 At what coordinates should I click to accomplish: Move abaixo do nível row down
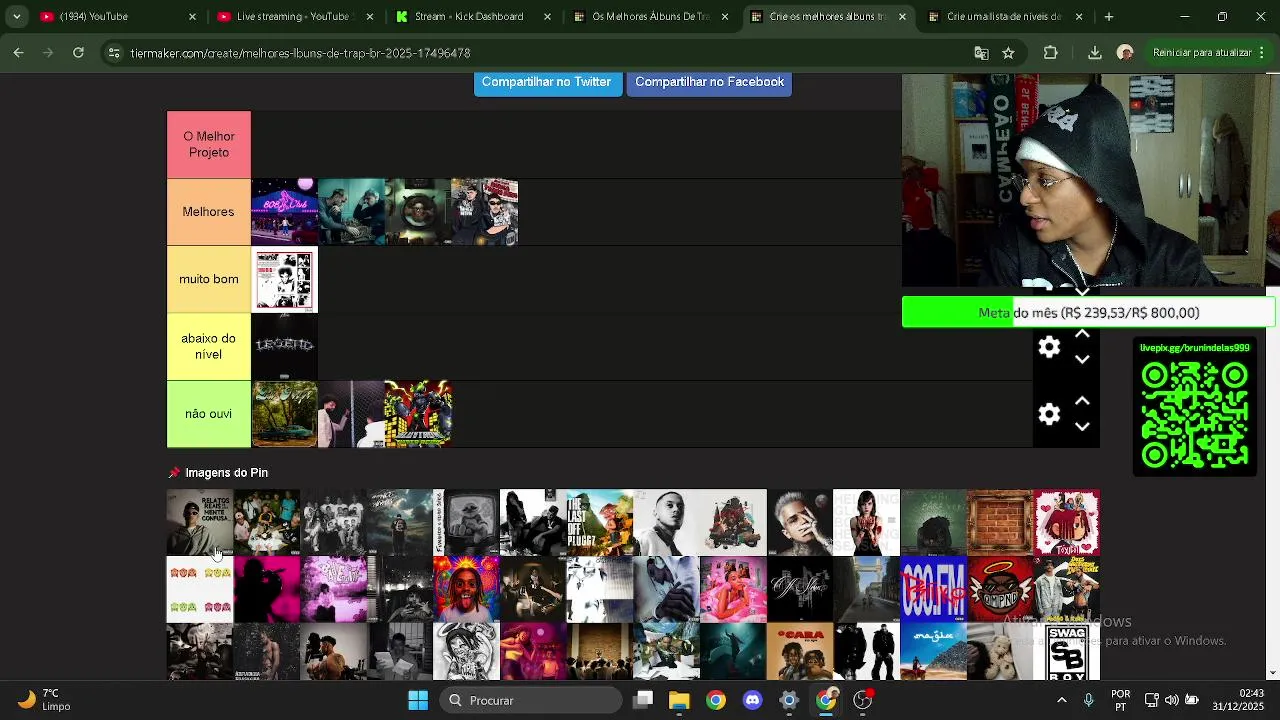pyautogui.click(x=1082, y=360)
